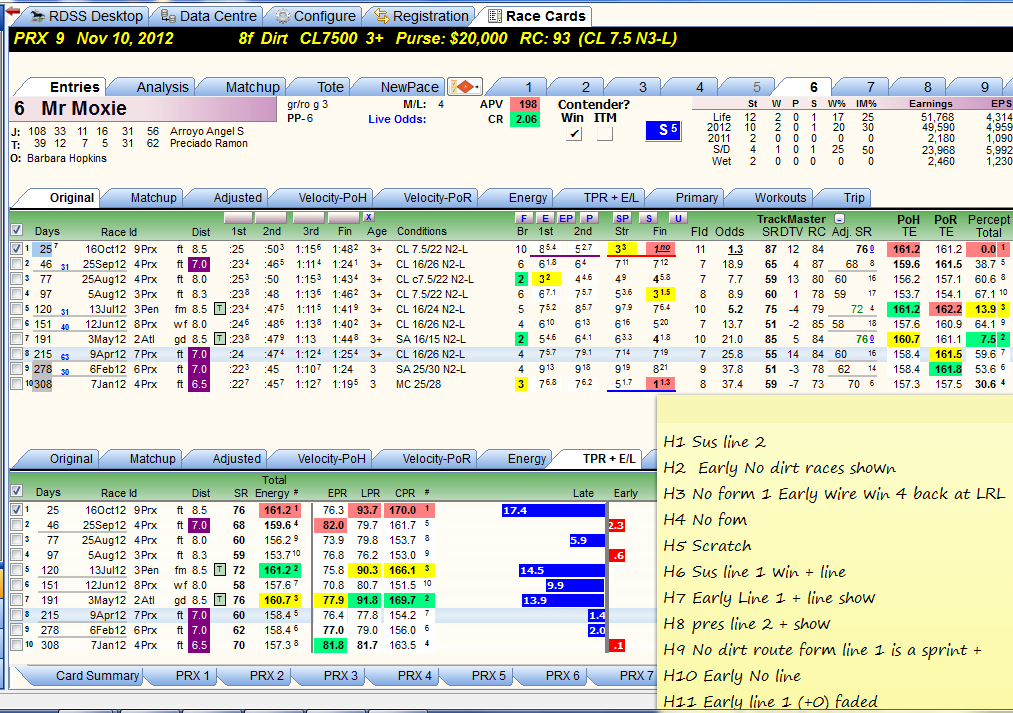The width and height of the screenshot is (1013, 713).
Task: Click the F filter button above Br
Action: 523,218
